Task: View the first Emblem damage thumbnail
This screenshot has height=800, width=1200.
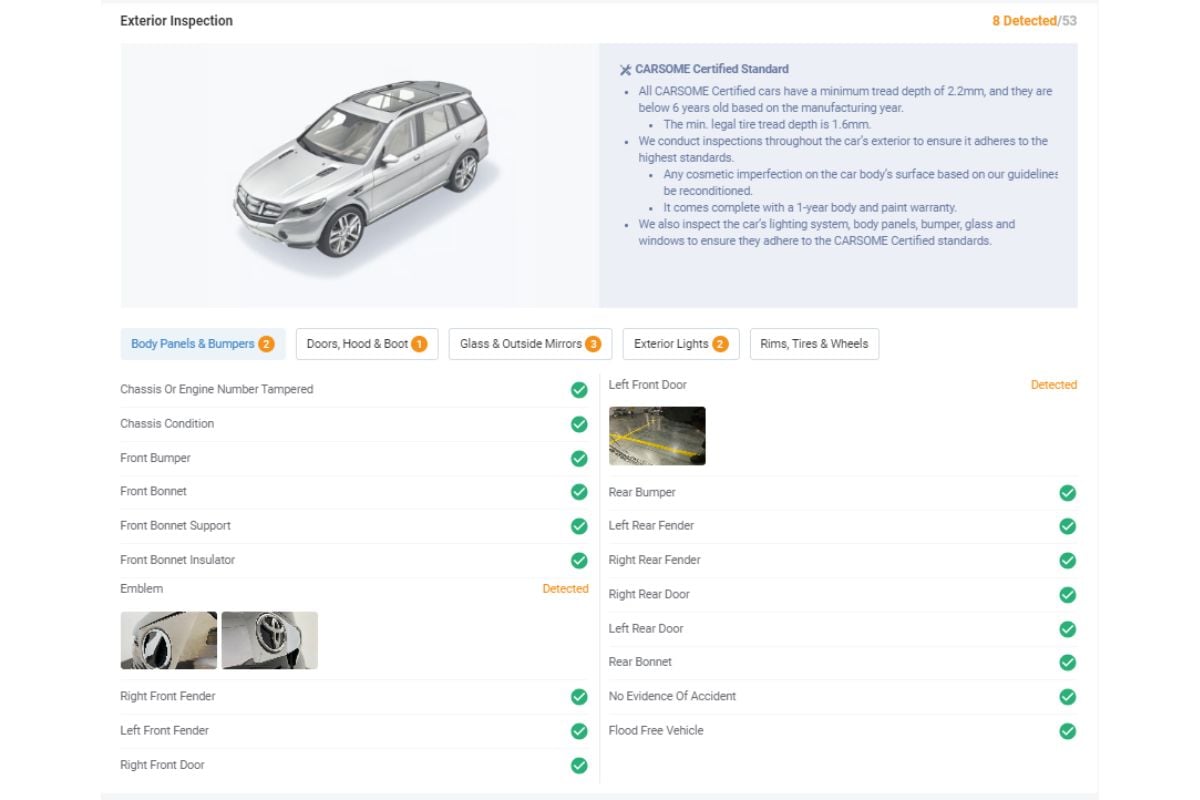Action: (x=168, y=640)
